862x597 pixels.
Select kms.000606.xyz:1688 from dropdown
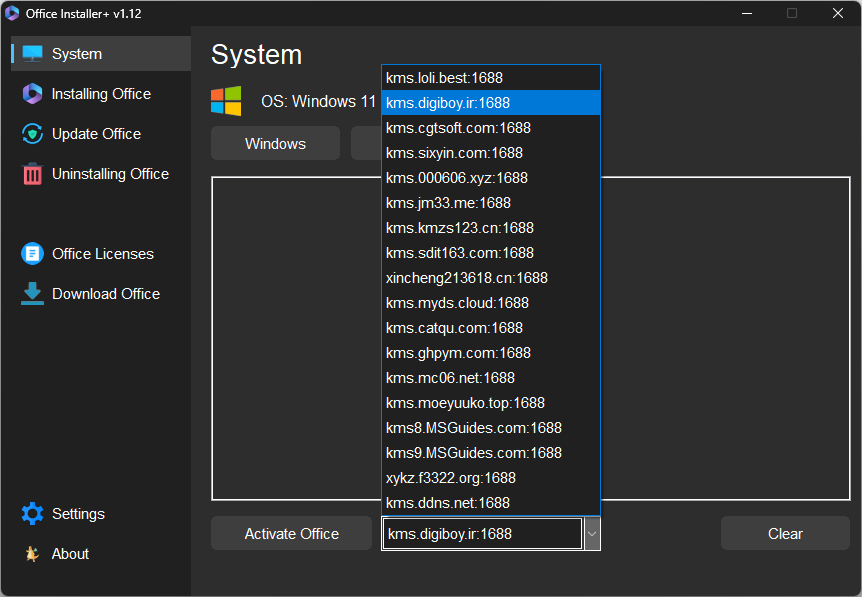point(491,178)
